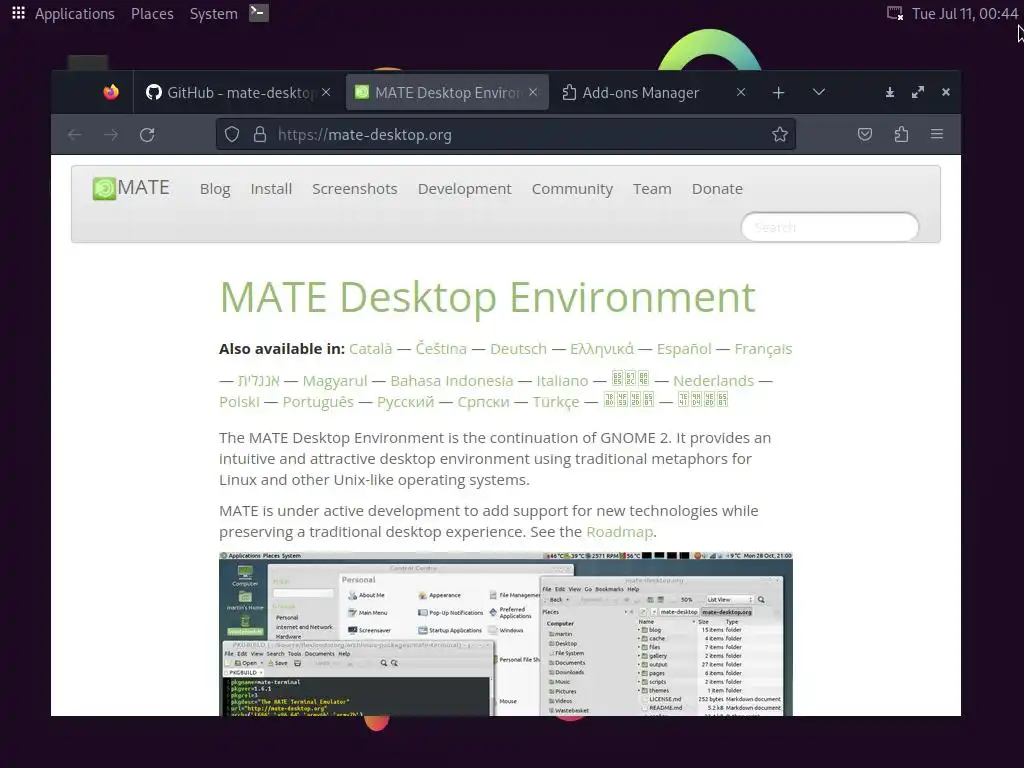Switch language to Español
The image size is (1024, 768).
tap(684, 349)
